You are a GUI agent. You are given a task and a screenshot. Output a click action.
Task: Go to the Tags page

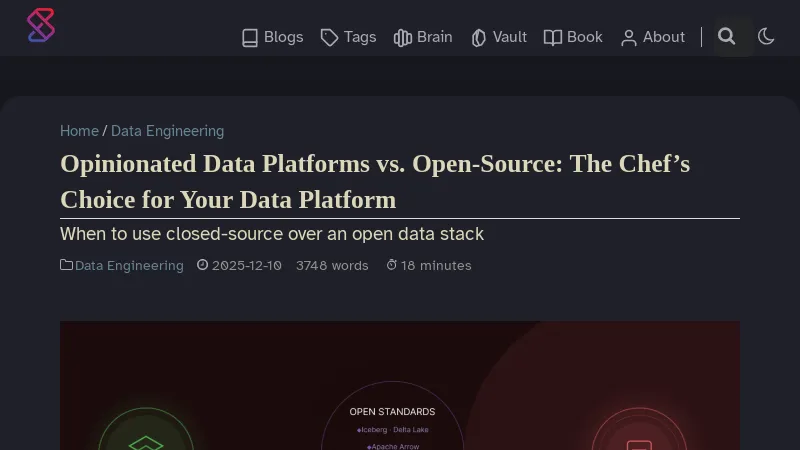(360, 37)
